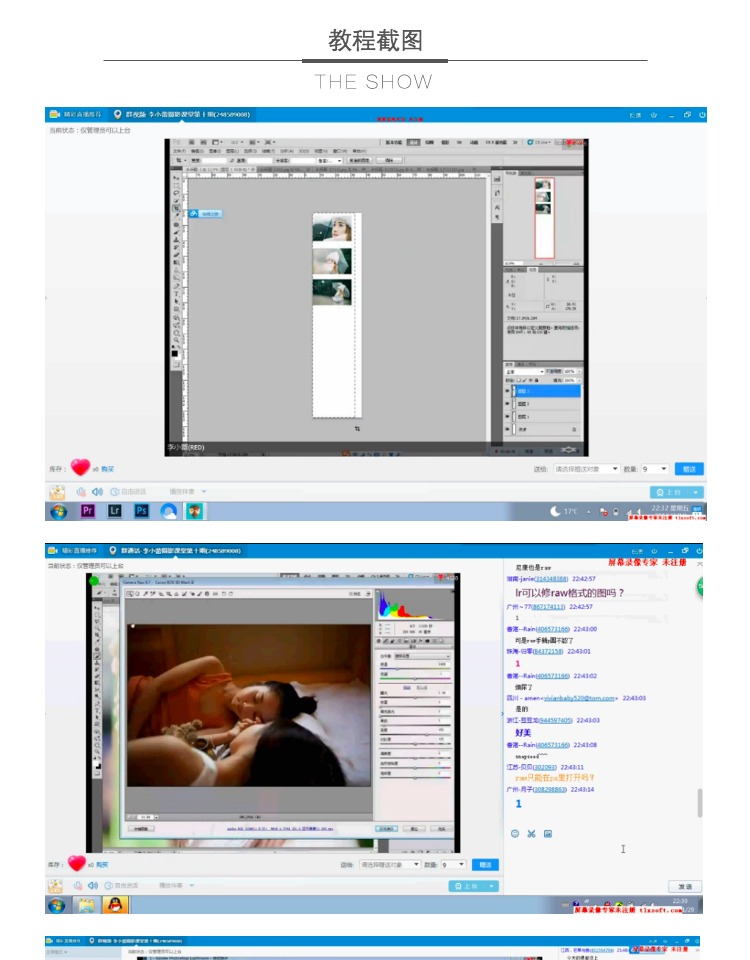Click 购买 link in first screenshot
Image resolution: width=750 pixels, height=960 pixels.
[107, 469]
